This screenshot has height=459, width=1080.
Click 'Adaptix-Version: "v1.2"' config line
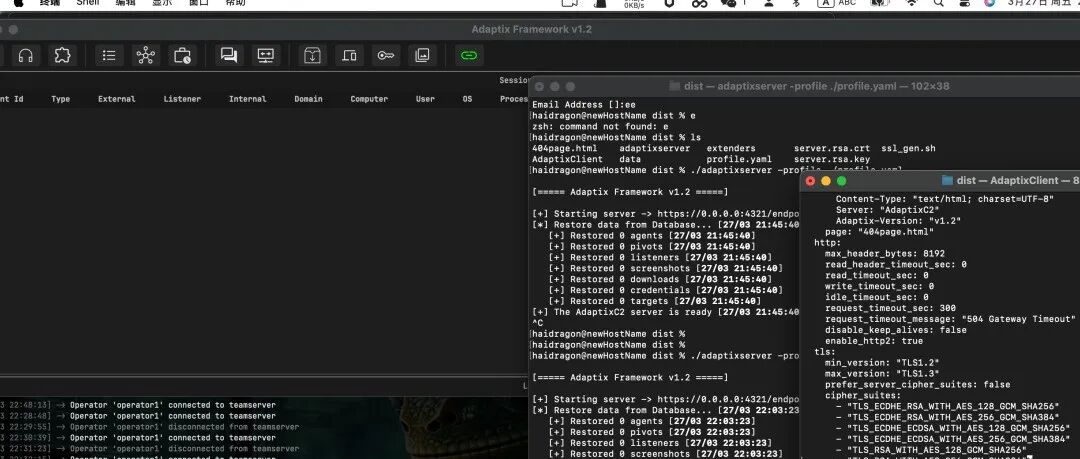[898, 221]
